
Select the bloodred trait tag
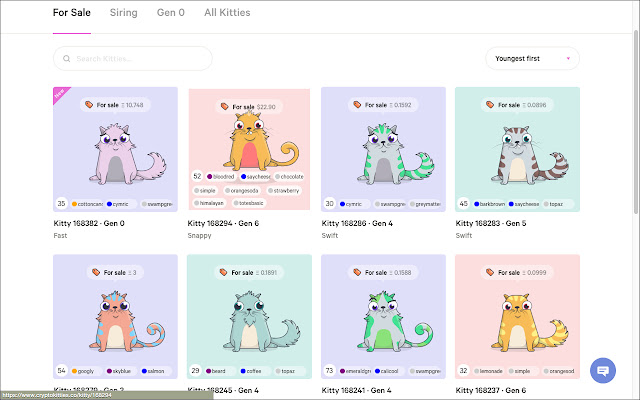click(x=221, y=176)
